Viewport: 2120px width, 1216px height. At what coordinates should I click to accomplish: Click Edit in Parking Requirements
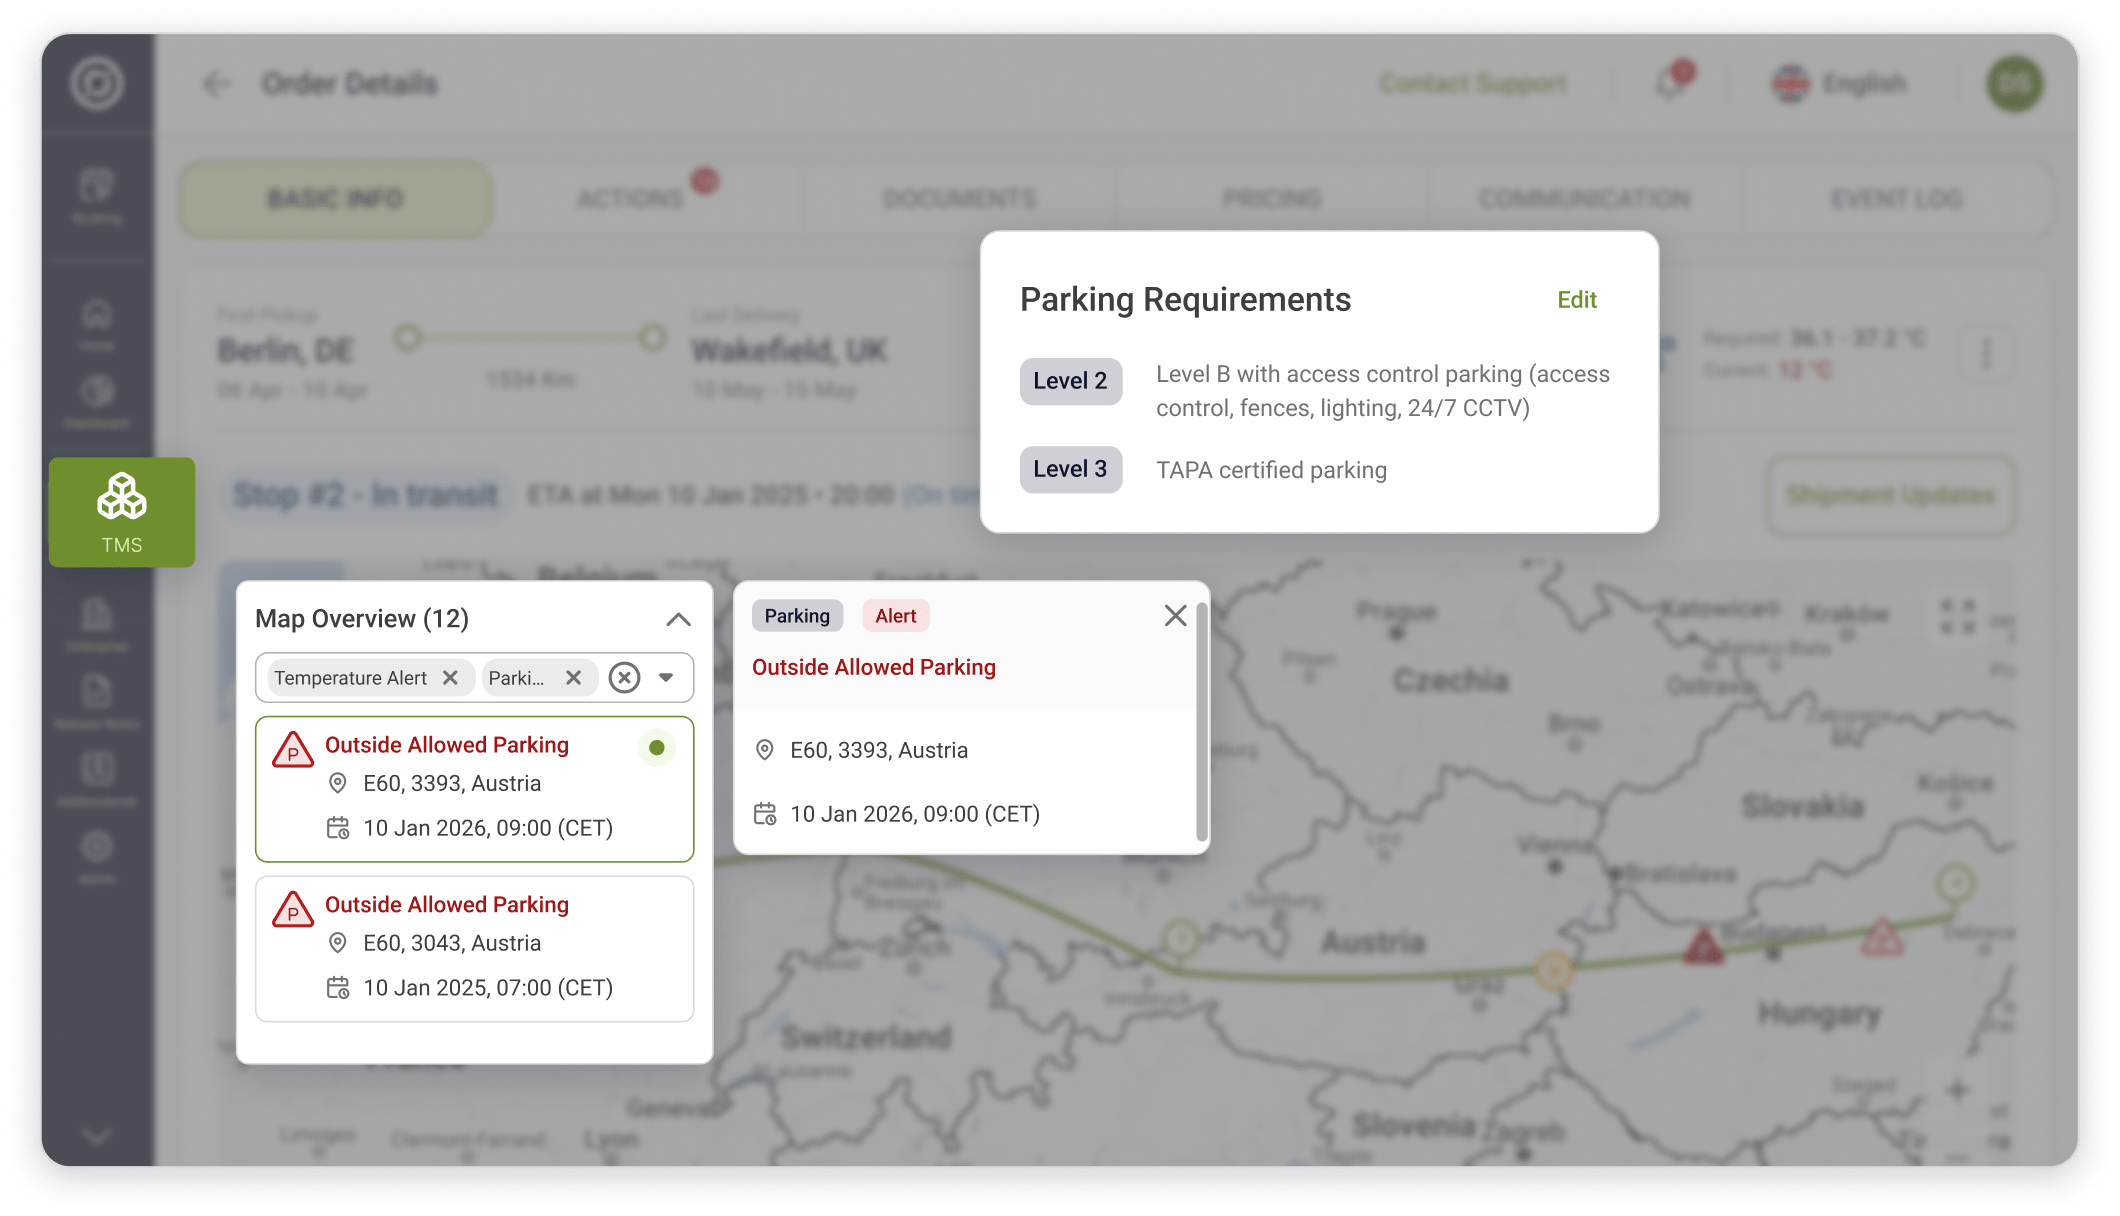click(1576, 300)
